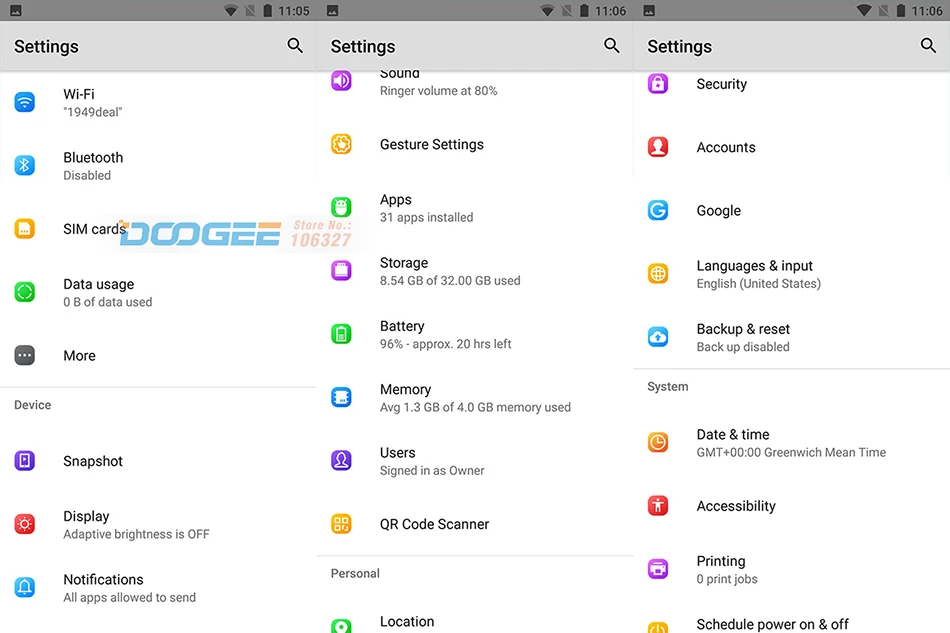Tap the Printing printer icon
The image size is (950, 633).
[x=658, y=569]
